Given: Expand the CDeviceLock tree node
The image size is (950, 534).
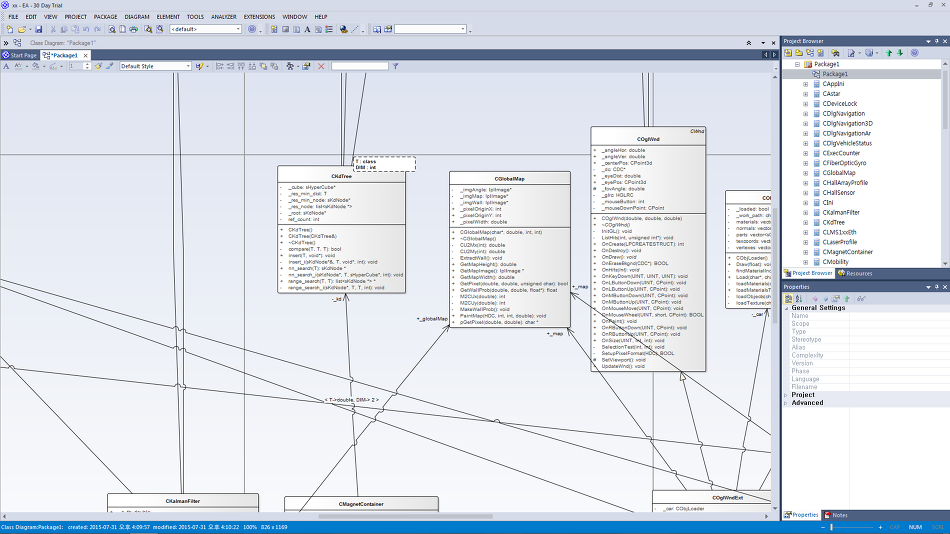Looking at the screenshot, I should pos(805,104).
